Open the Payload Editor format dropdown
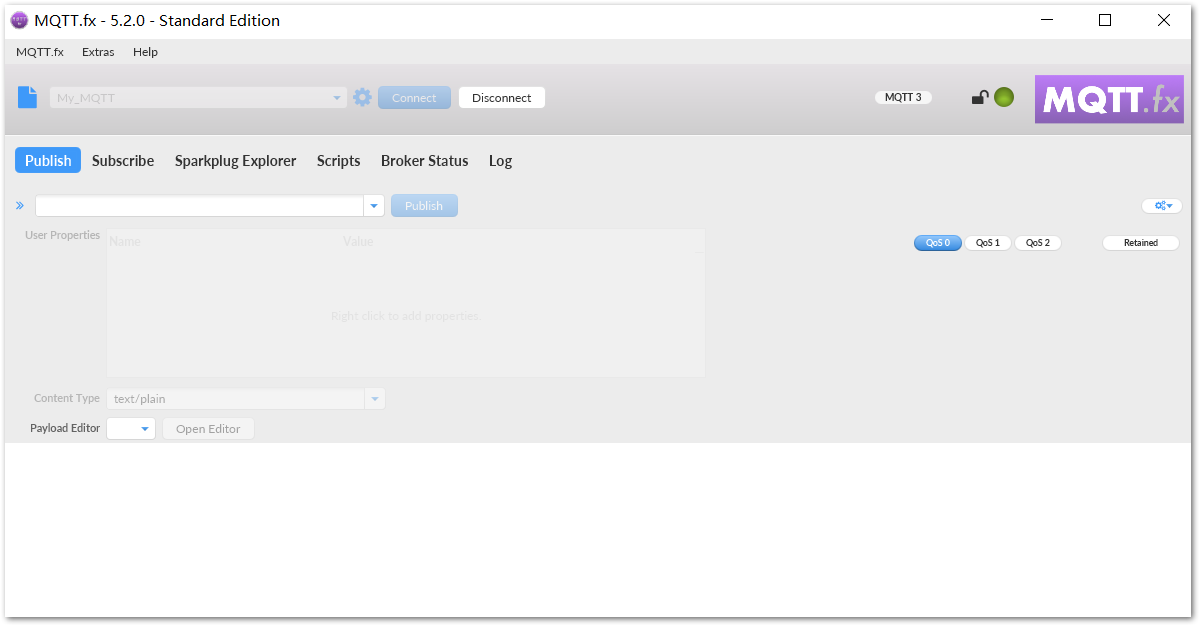This screenshot has width=1200, height=626. coord(131,429)
